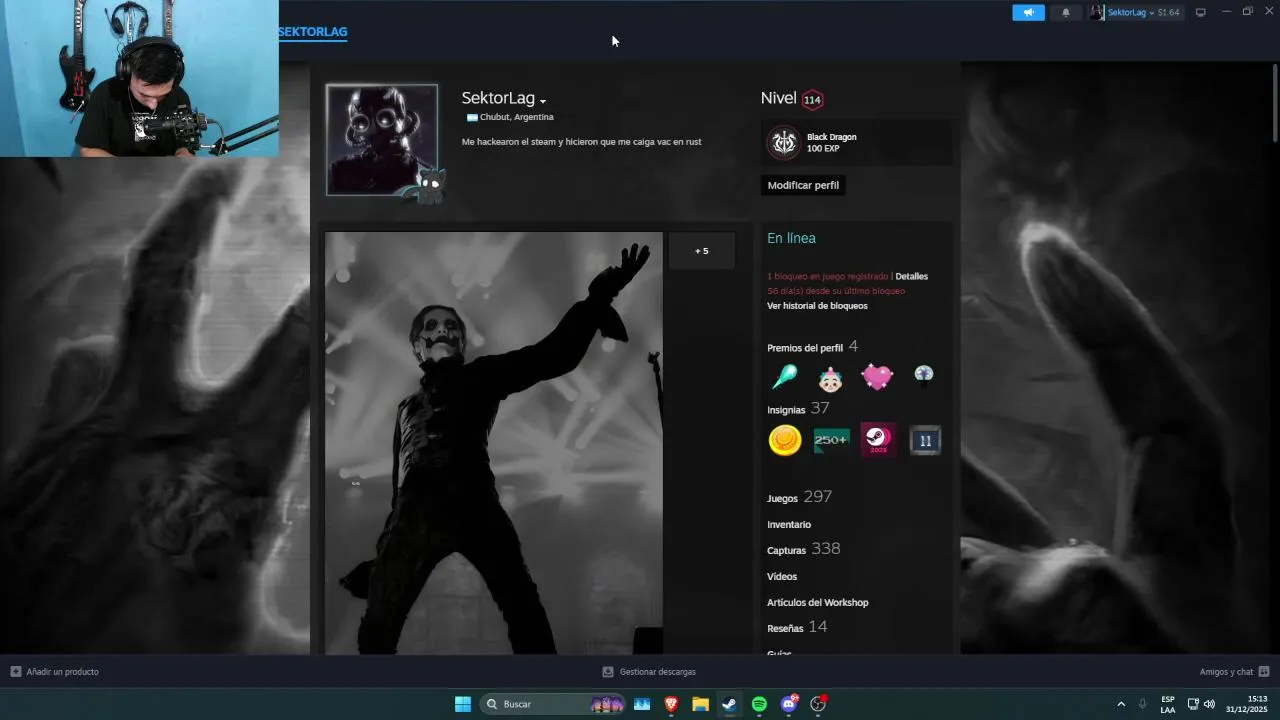Click the taskbar Buscar search box
The height and width of the screenshot is (720, 1280).
554,704
